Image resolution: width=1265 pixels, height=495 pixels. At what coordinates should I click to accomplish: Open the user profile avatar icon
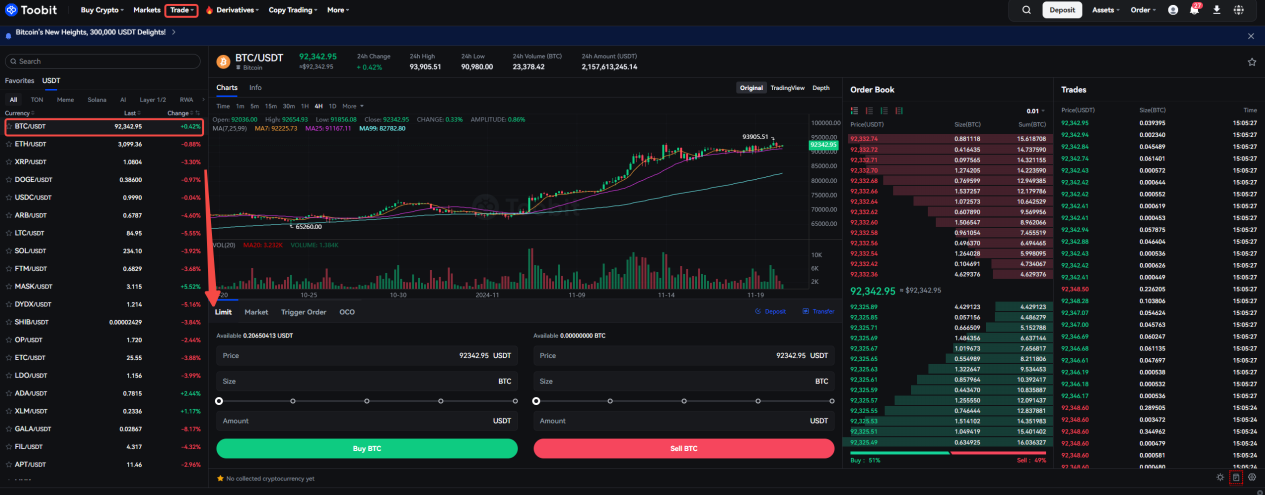click(1173, 10)
